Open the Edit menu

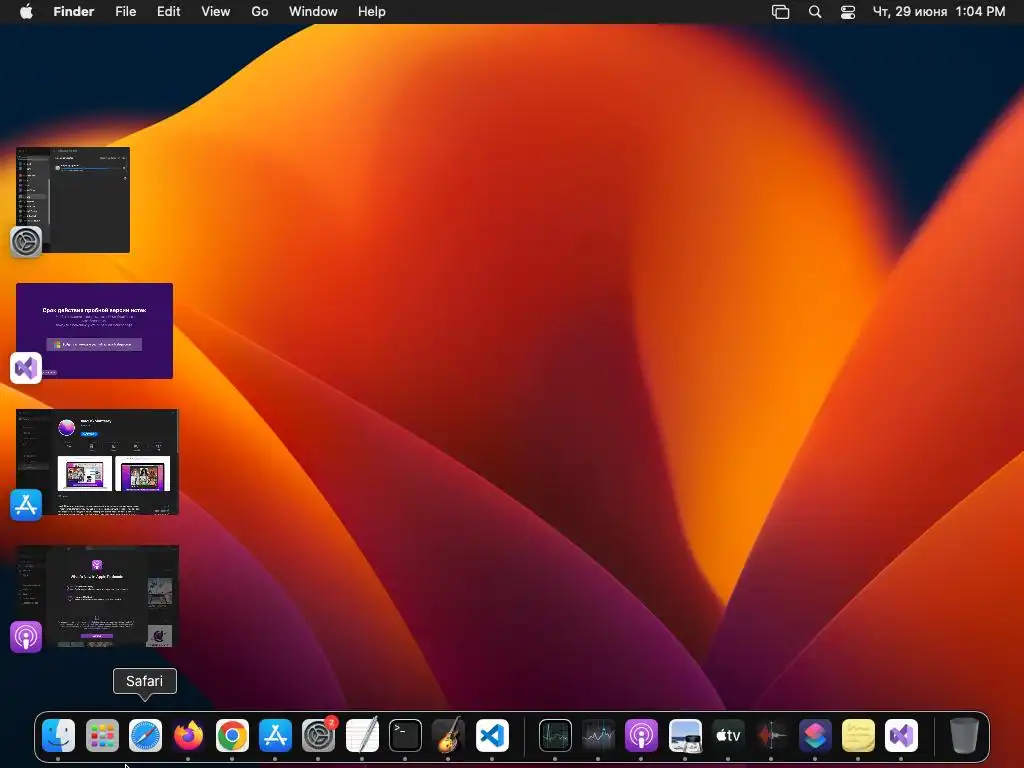(x=168, y=11)
